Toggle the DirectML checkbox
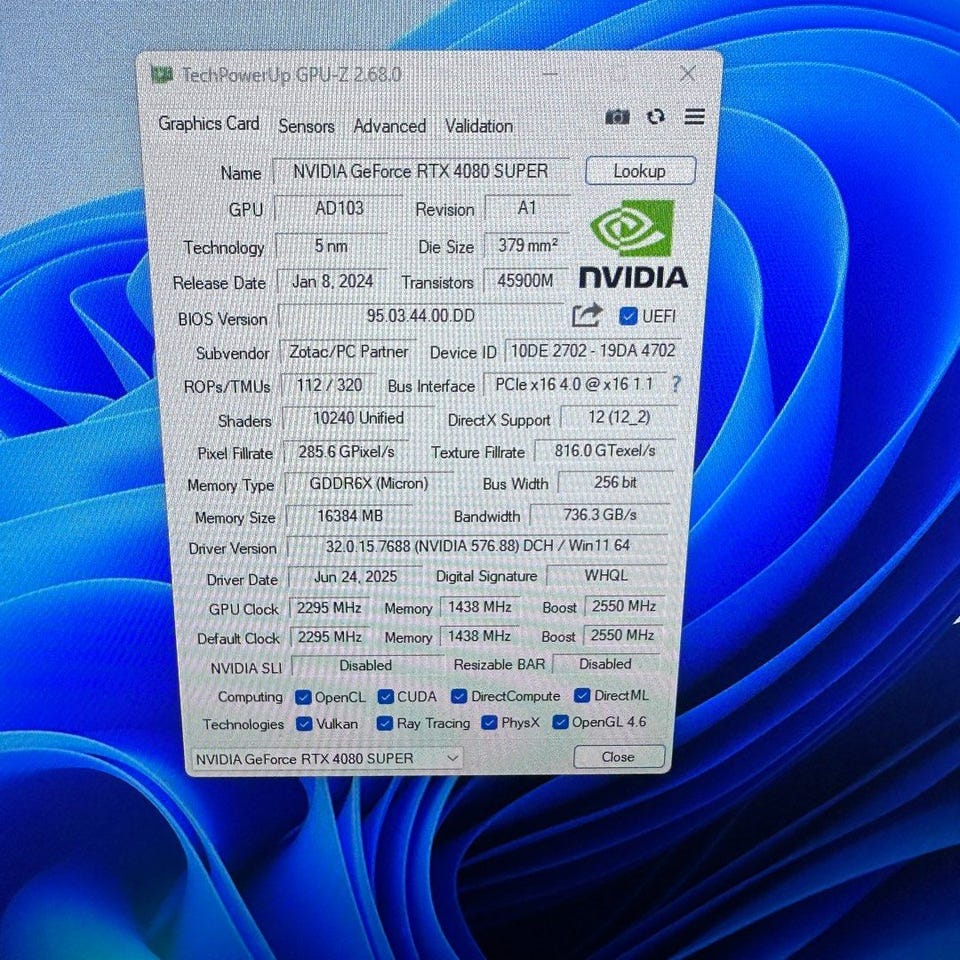Image resolution: width=960 pixels, height=960 pixels. (582, 696)
